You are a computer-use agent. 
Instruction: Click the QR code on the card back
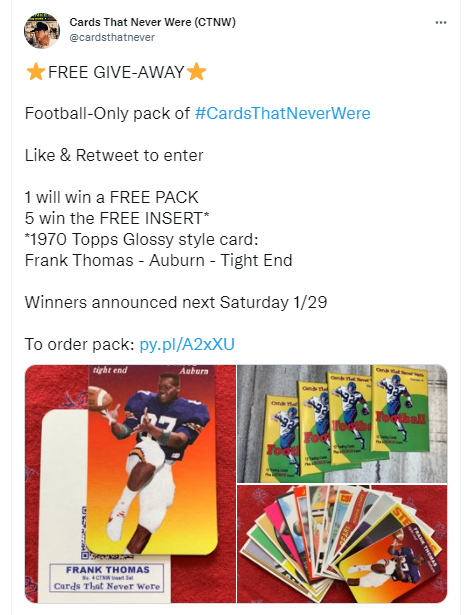[x=85, y=532]
